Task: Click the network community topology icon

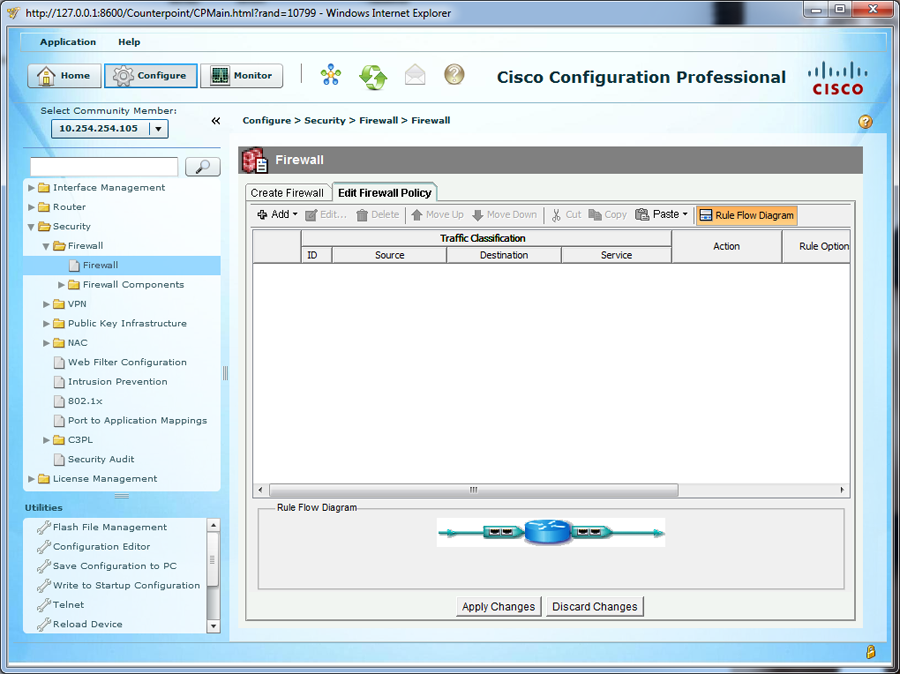Action: pos(331,75)
